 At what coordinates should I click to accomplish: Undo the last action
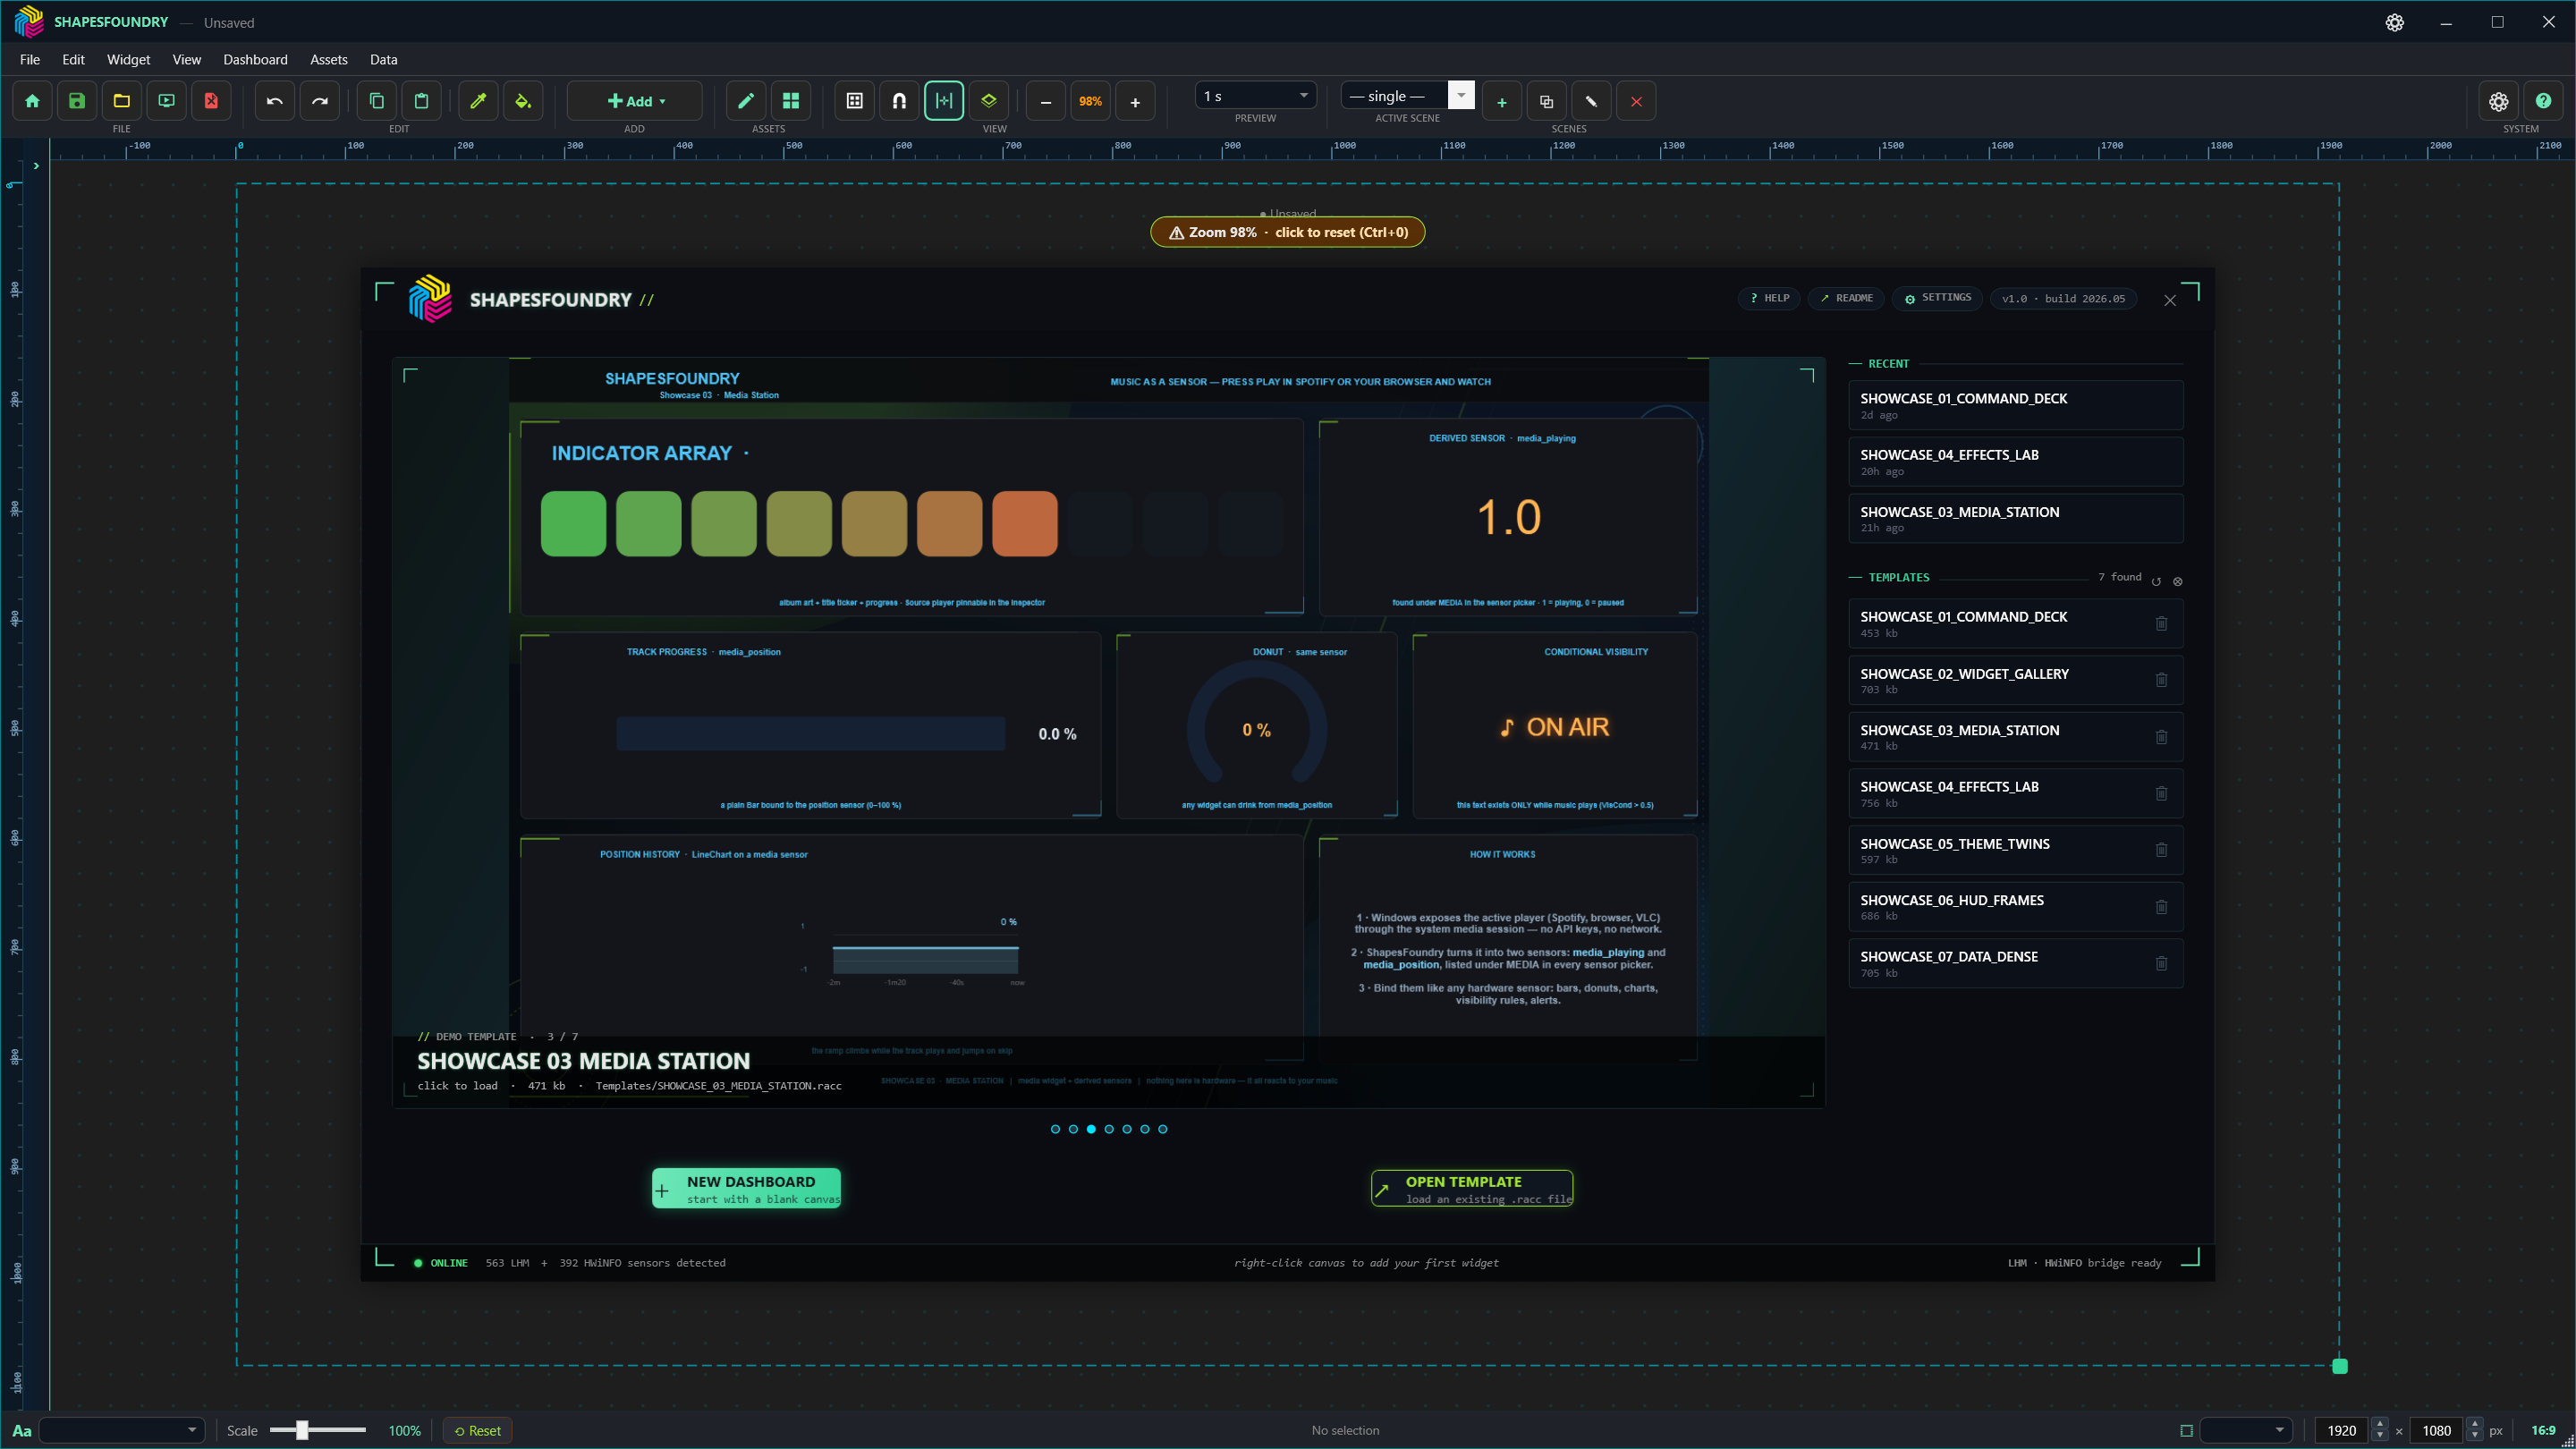275,101
